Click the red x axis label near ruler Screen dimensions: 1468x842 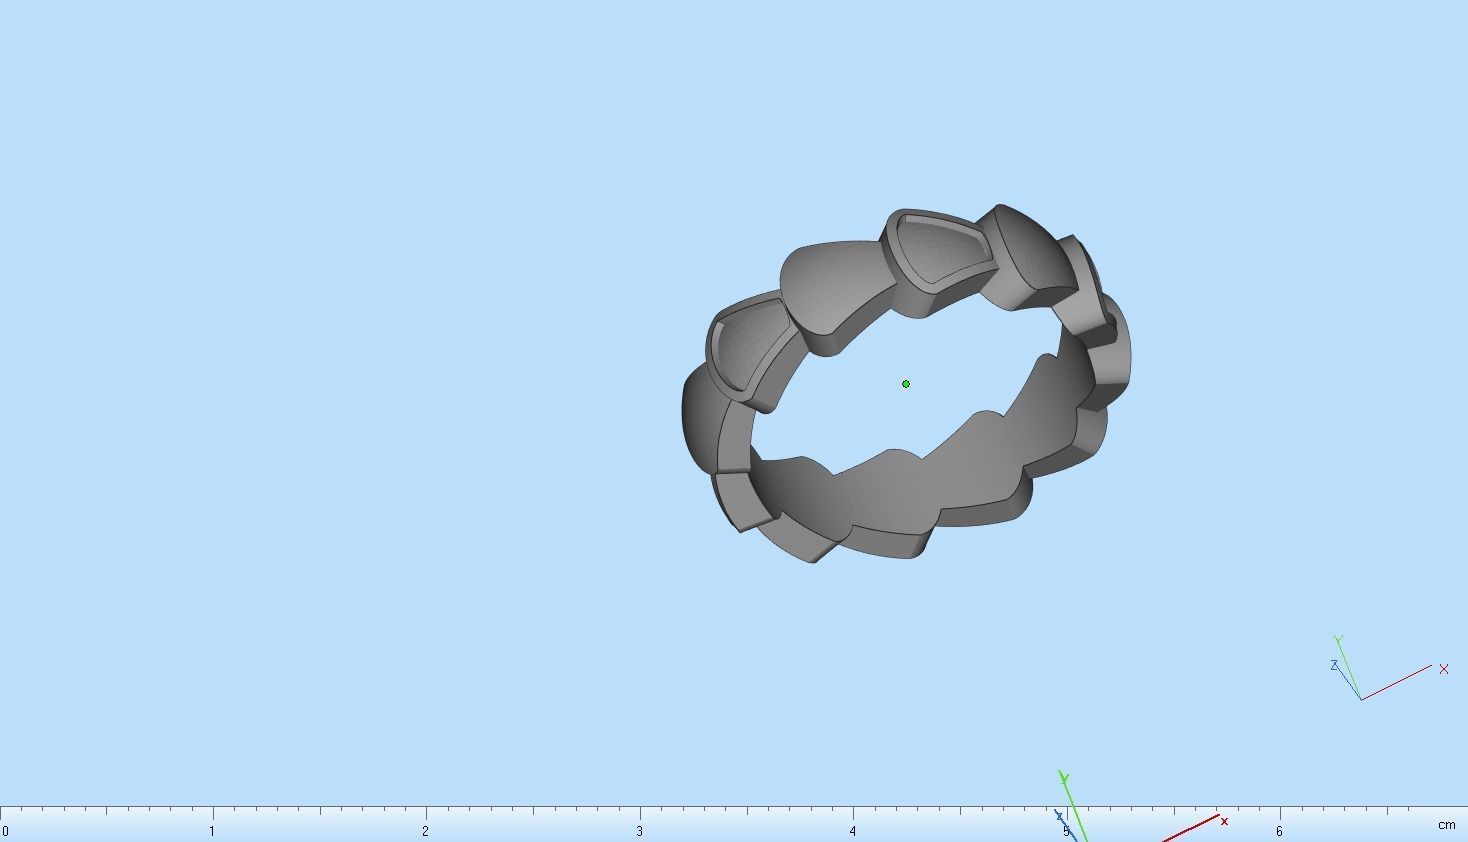1224,821
